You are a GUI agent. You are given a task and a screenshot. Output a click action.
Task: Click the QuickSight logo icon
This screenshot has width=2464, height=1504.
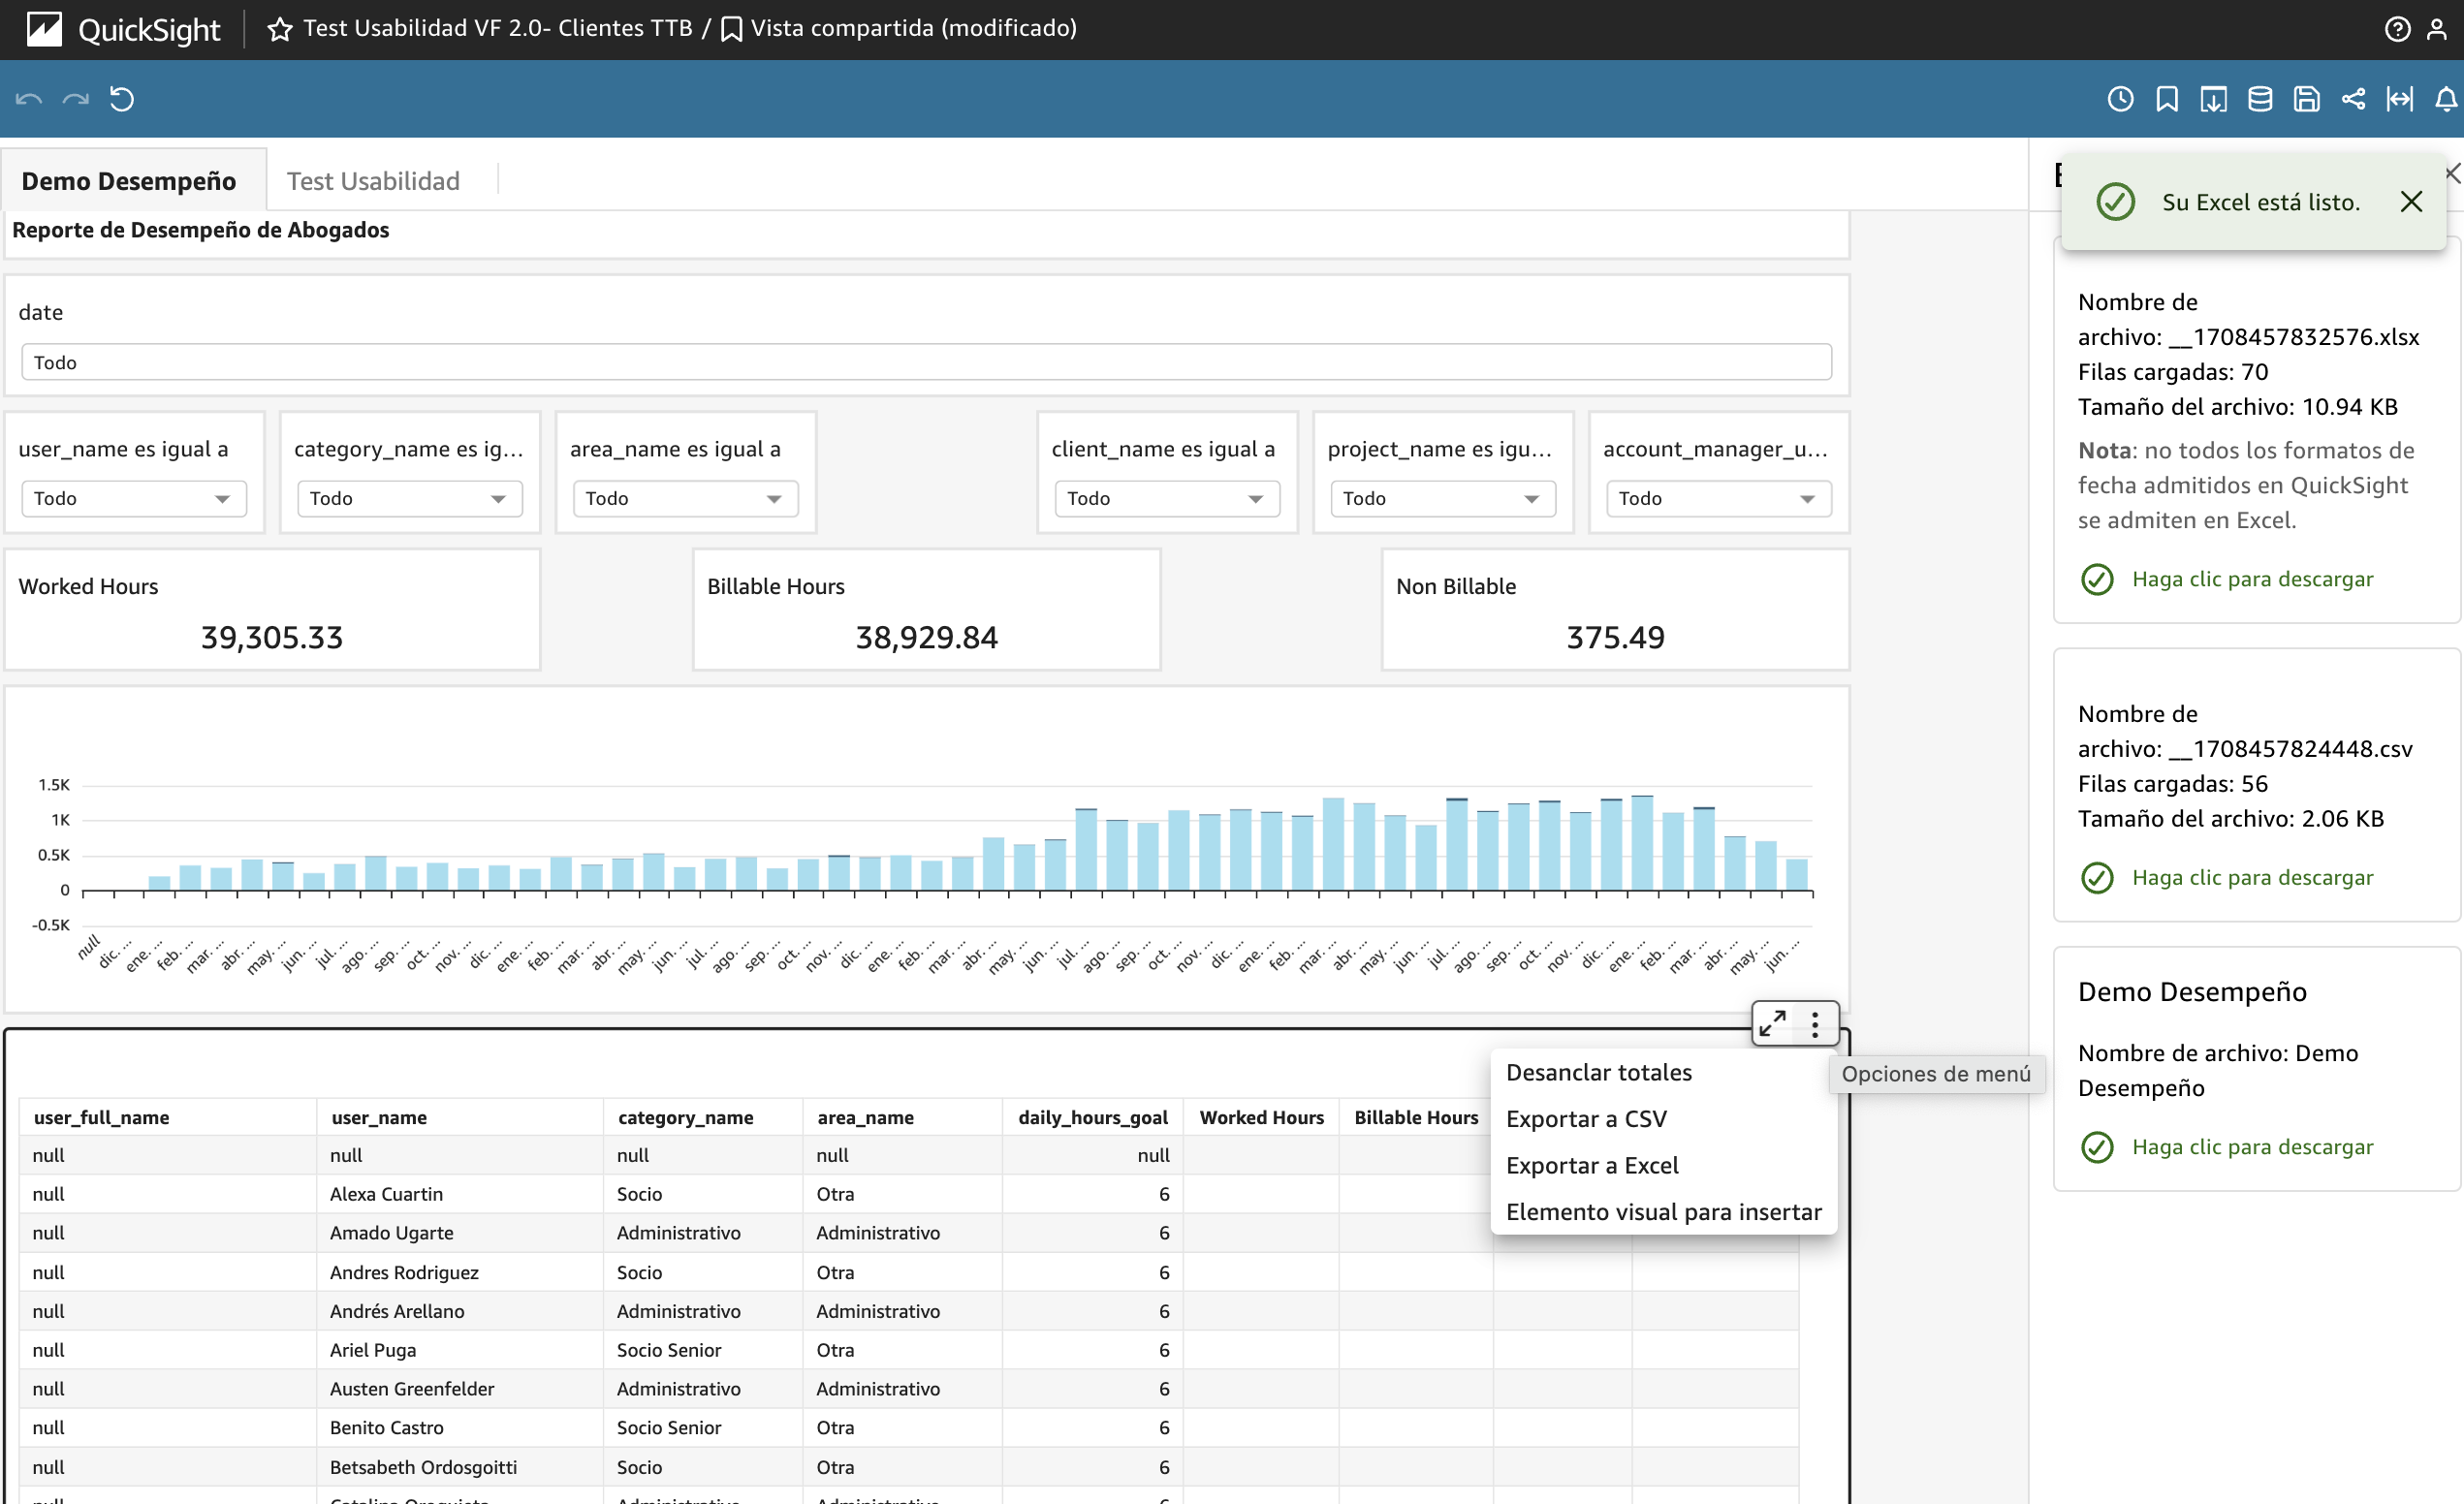pyautogui.click(x=44, y=29)
